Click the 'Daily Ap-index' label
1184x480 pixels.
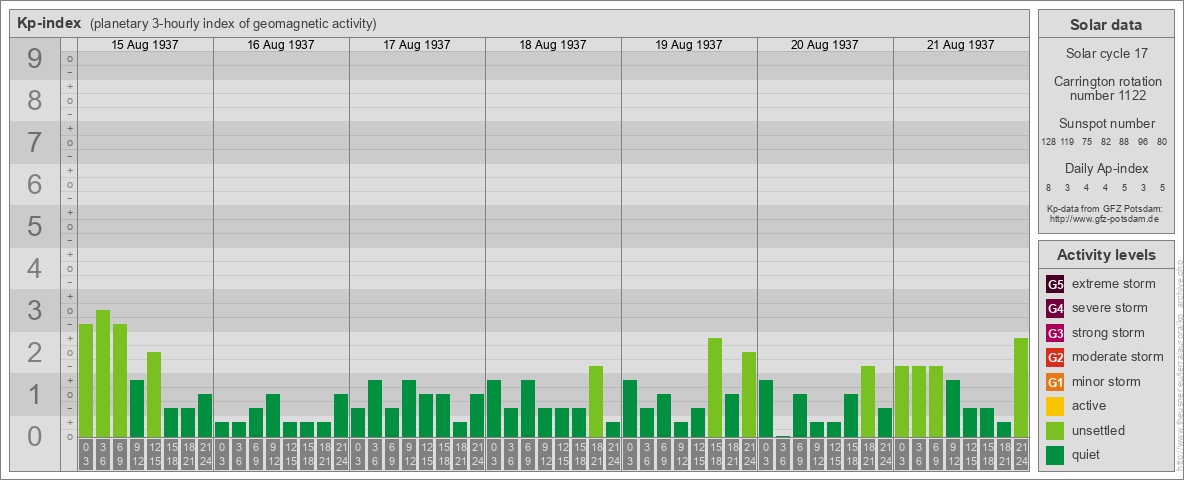pyautogui.click(x=1107, y=168)
